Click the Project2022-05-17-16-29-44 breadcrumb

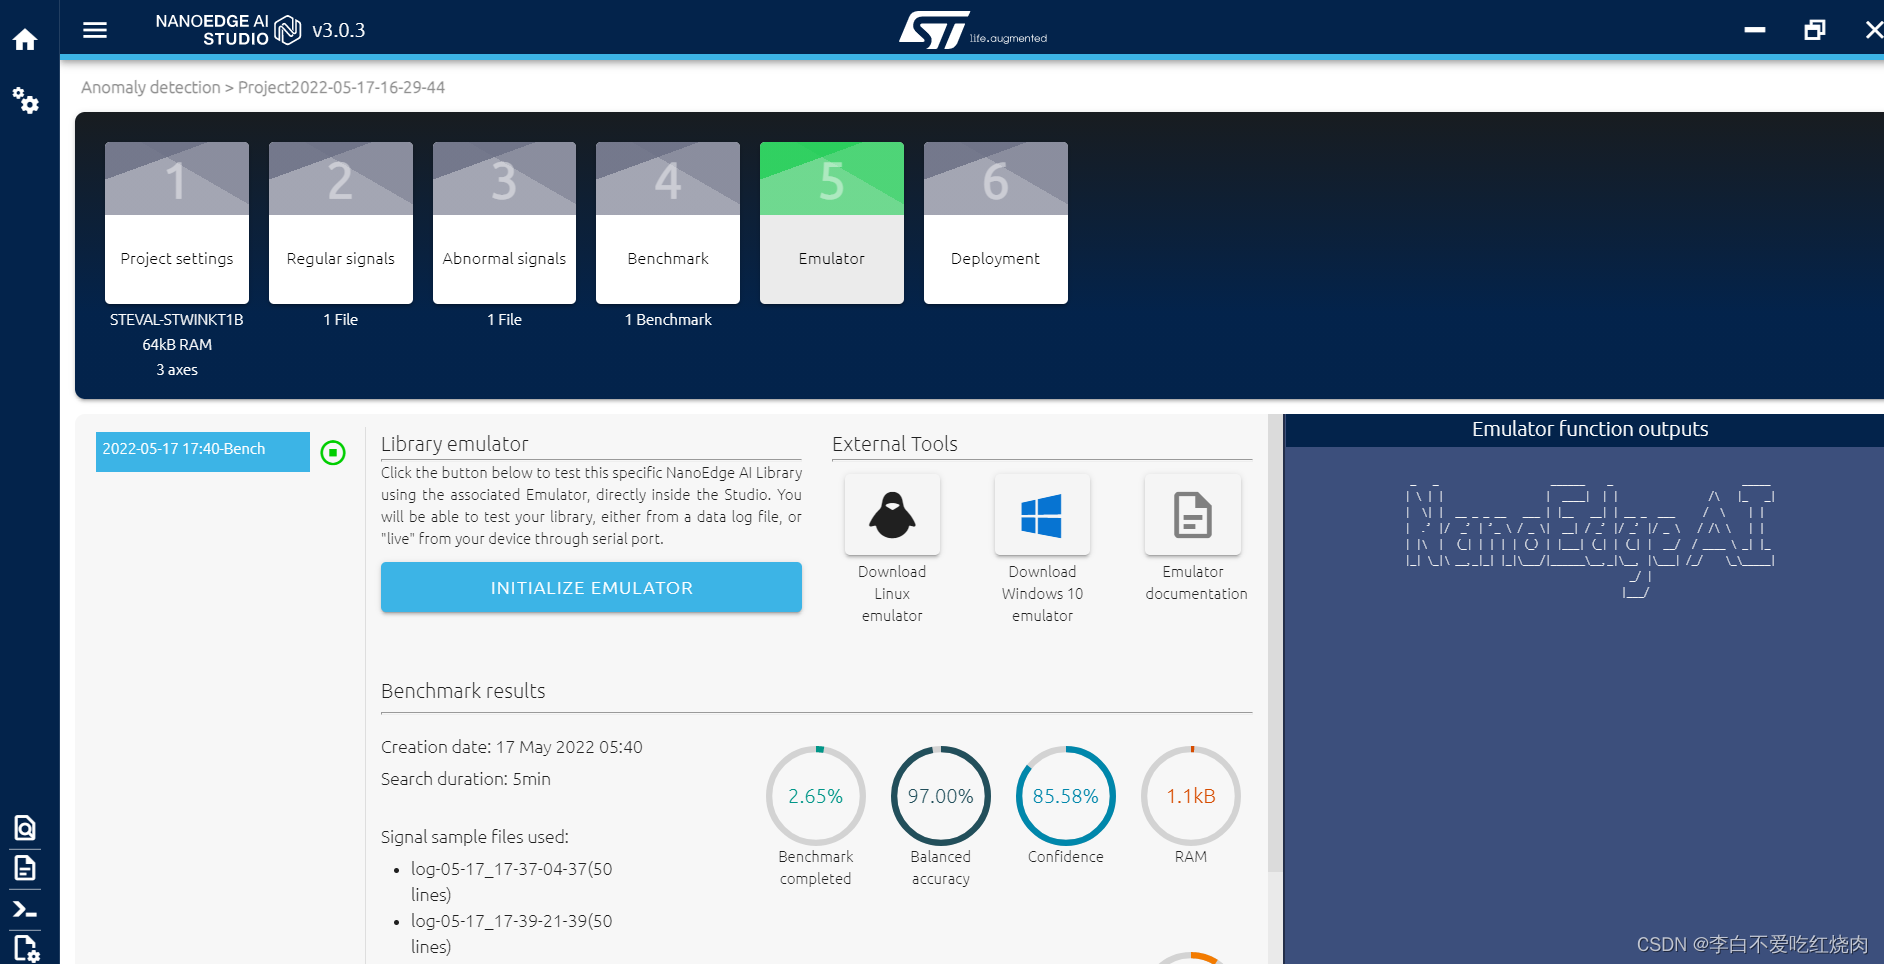pos(341,87)
